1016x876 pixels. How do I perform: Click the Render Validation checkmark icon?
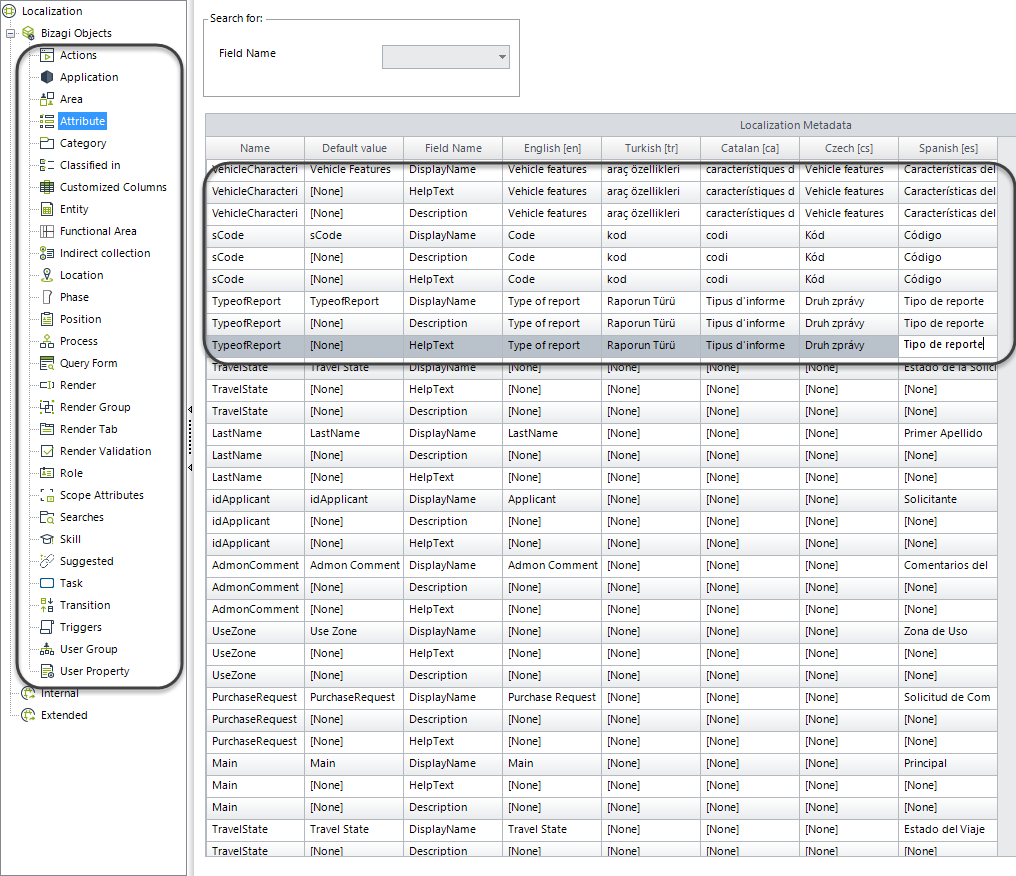[47, 452]
